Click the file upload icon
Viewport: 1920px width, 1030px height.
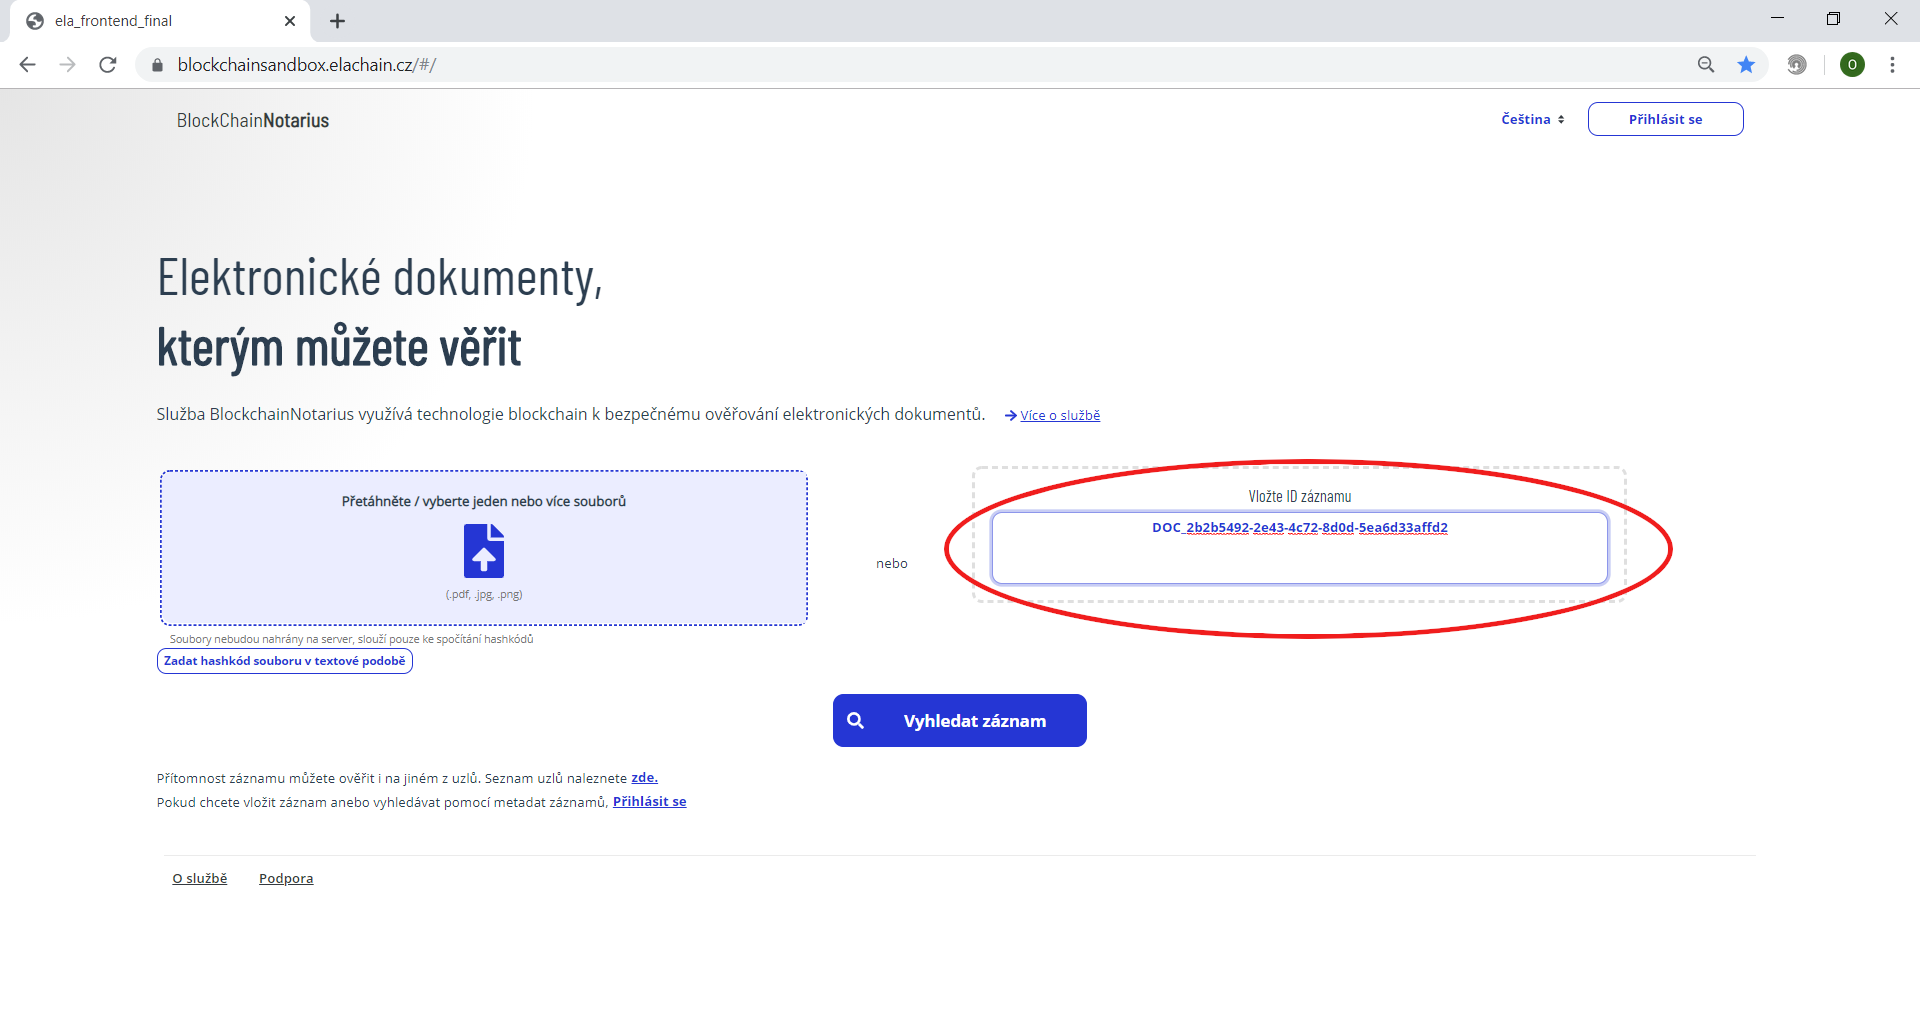point(484,551)
